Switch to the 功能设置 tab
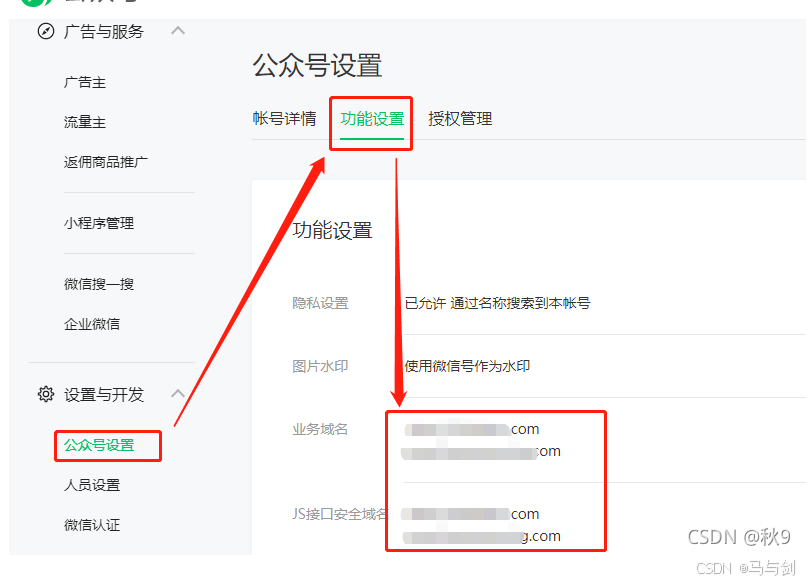 coord(372,119)
